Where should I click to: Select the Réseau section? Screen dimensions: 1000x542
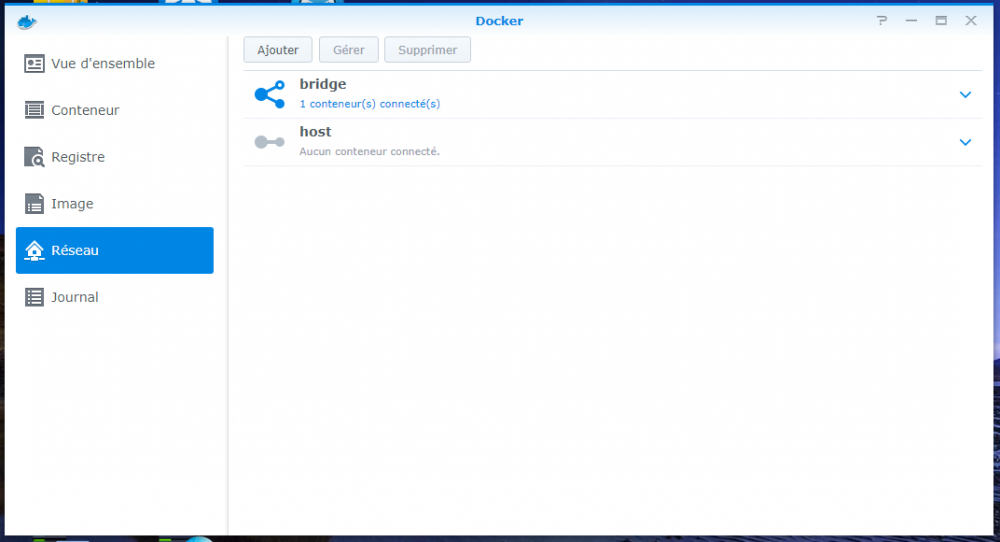coord(115,251)
